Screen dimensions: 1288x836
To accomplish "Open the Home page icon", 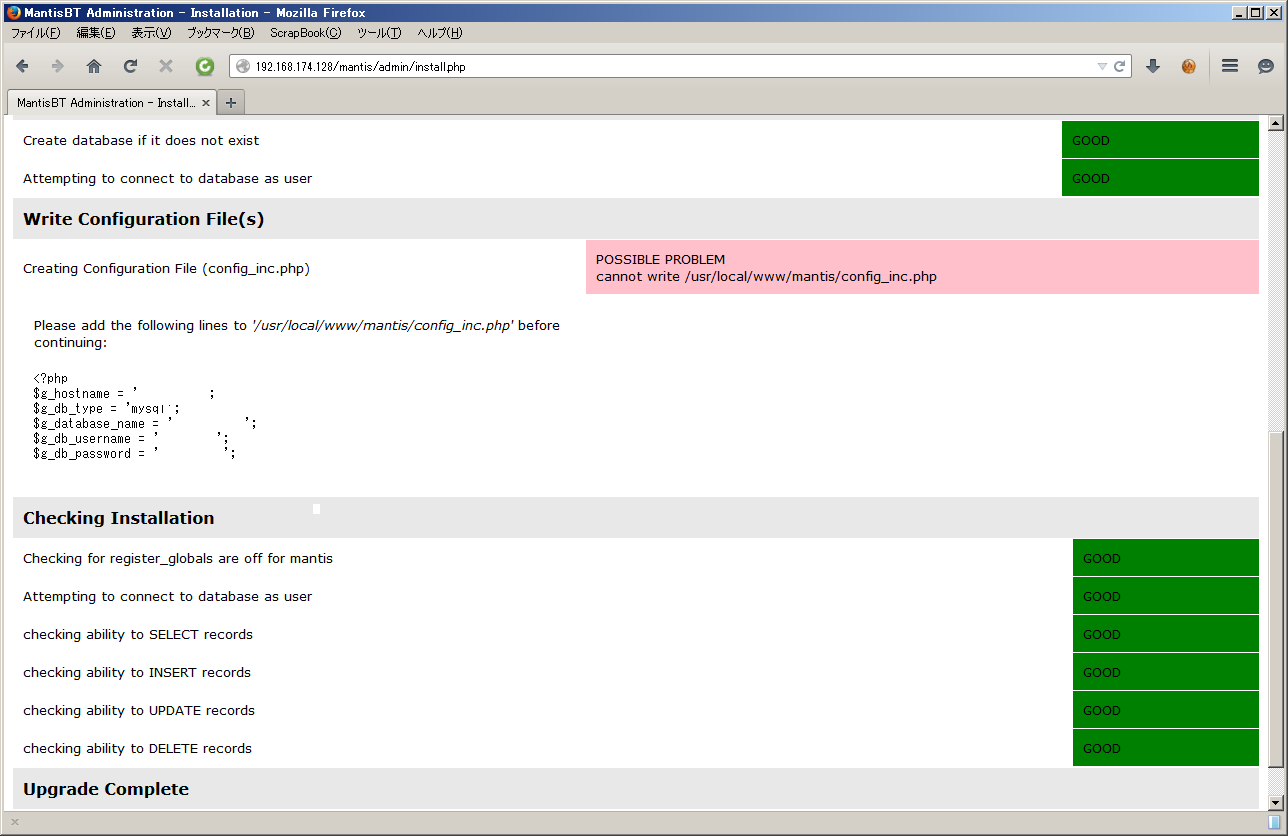I will (94, 66).
